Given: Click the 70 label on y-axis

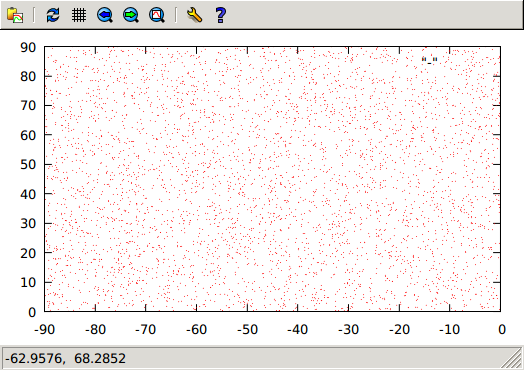Looking at the screenshot, I should pyautogui.click(x=28, y=106).
